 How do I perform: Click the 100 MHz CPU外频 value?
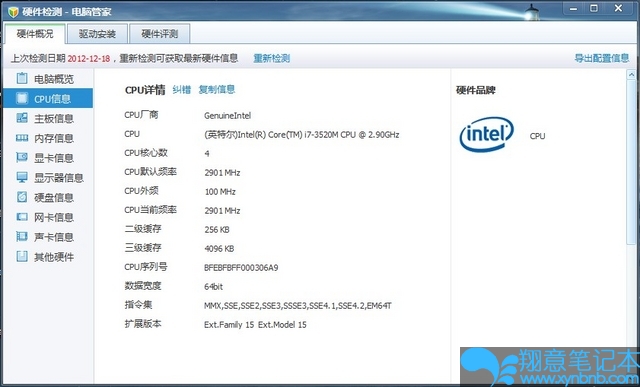[220, 191]
